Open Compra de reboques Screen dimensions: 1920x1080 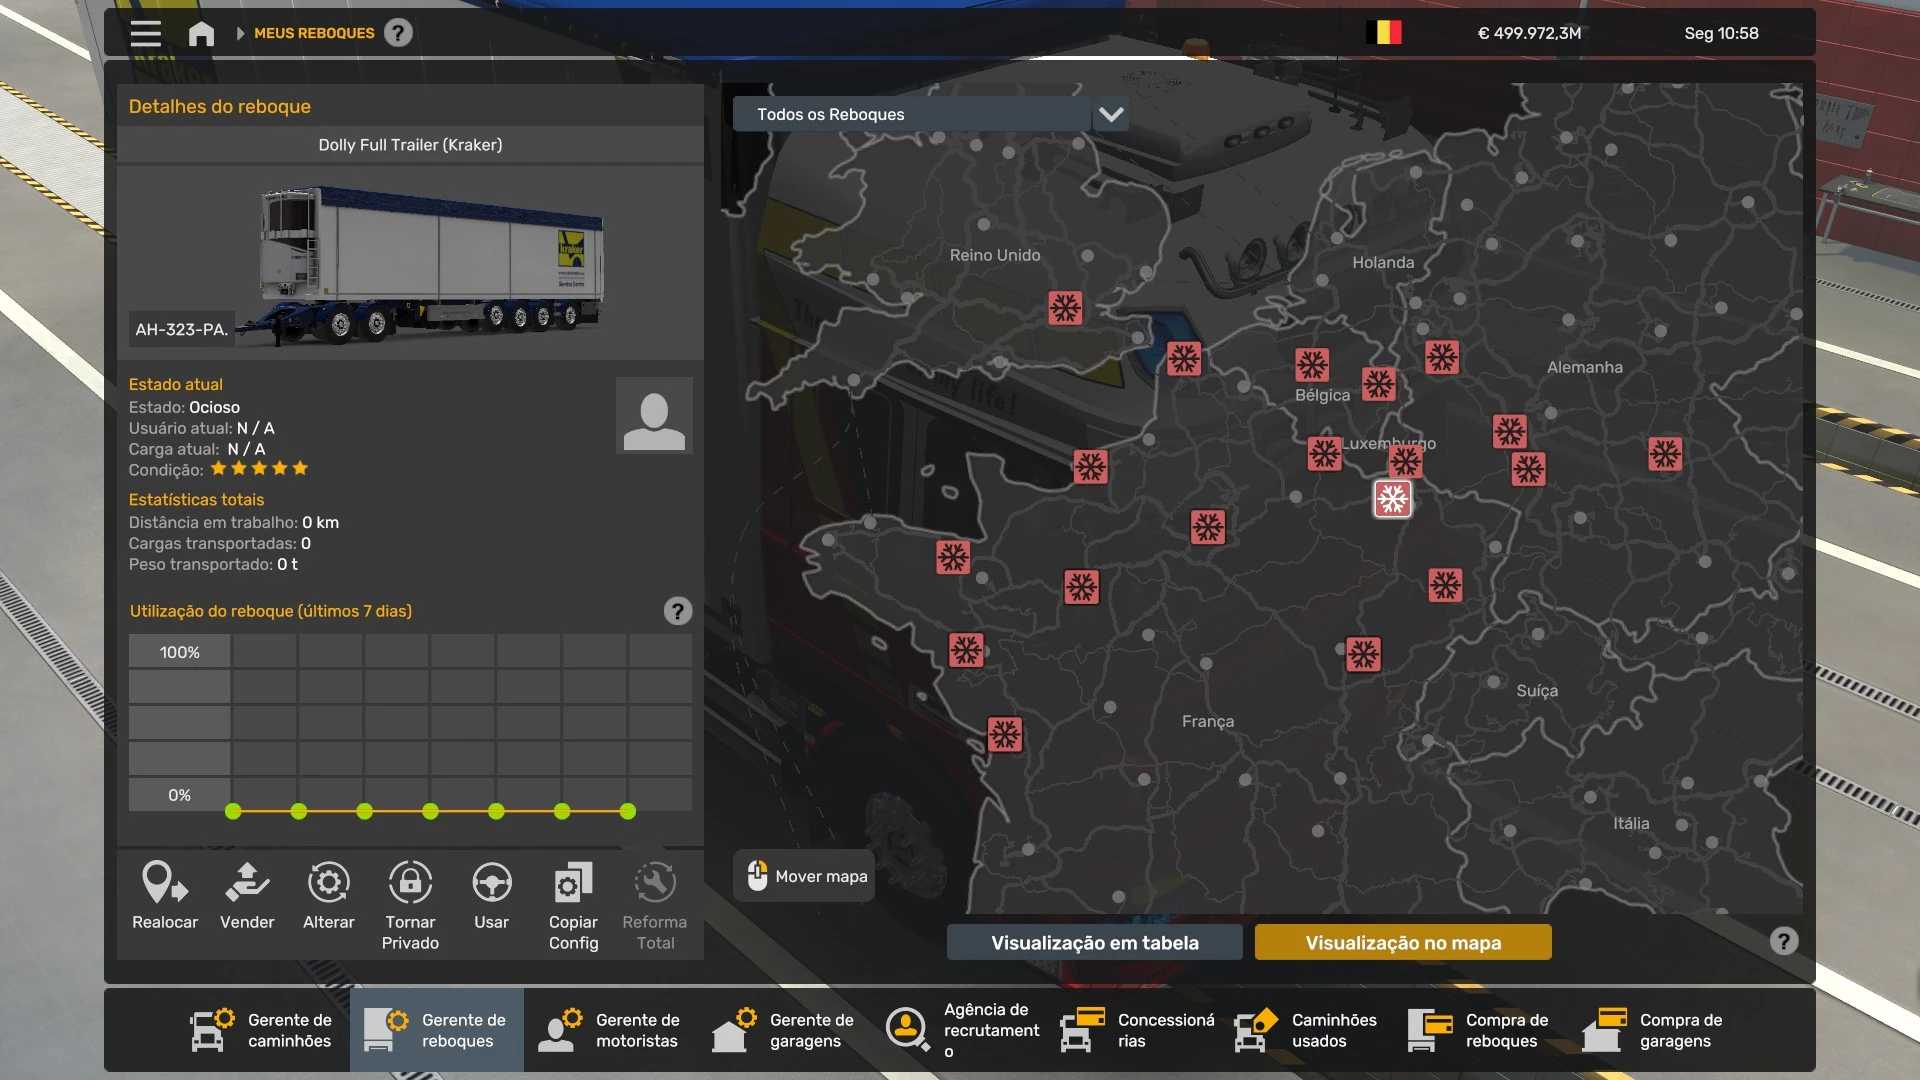[x=1480, y=1030]
